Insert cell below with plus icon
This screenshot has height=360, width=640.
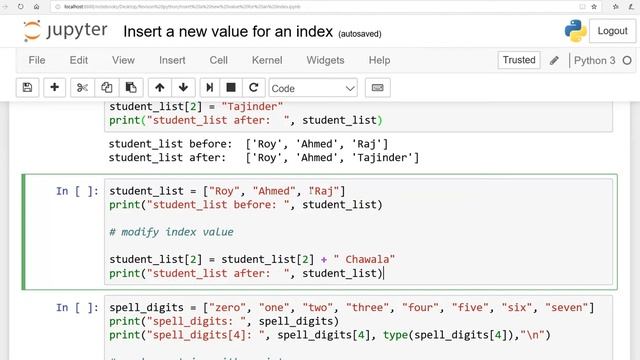(54, 88)
